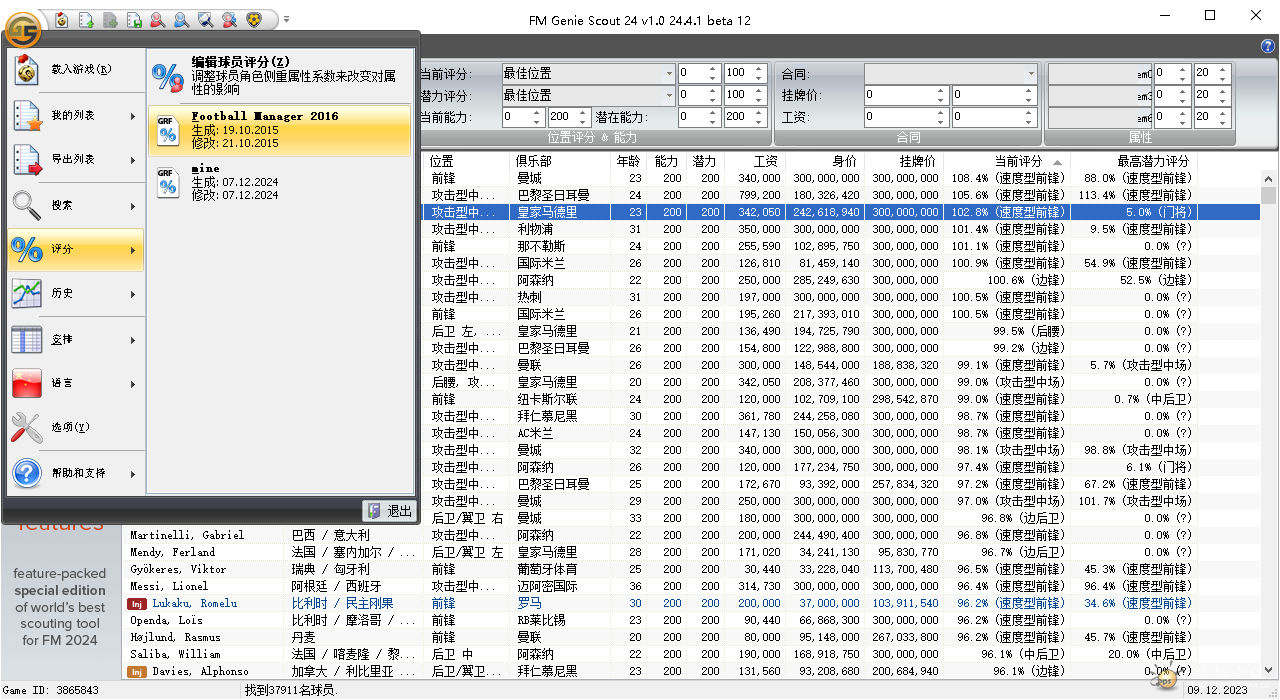This screenshot has width=1280, height=700.
Task: Select Football Manager 2016 rating file
Action: [279, 130]
